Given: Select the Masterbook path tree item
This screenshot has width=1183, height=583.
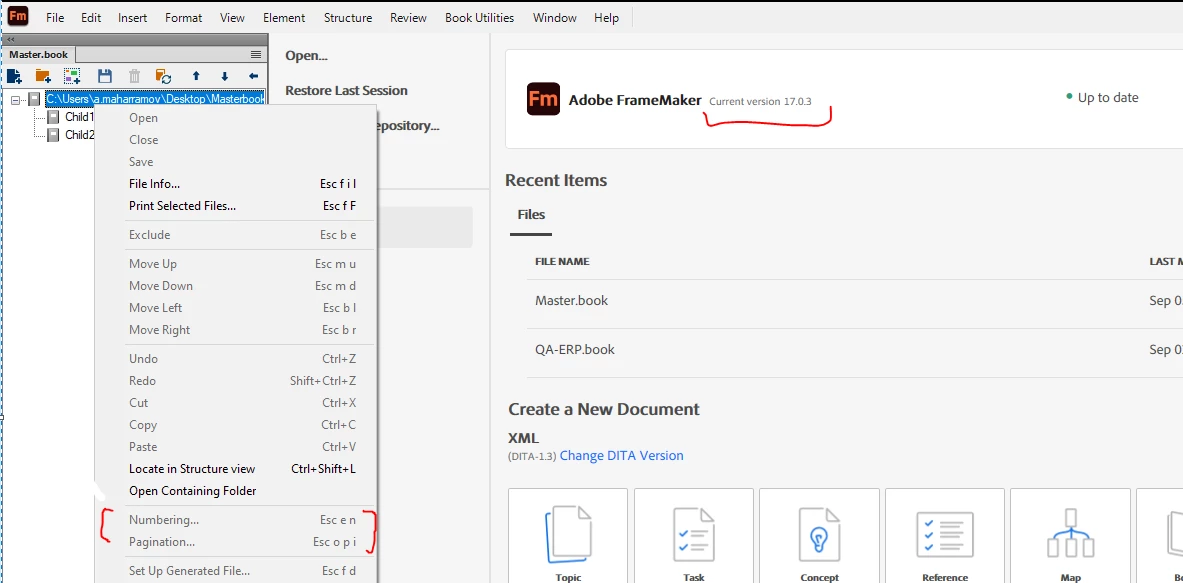Looking at the screenshot, I should point(155,99).
